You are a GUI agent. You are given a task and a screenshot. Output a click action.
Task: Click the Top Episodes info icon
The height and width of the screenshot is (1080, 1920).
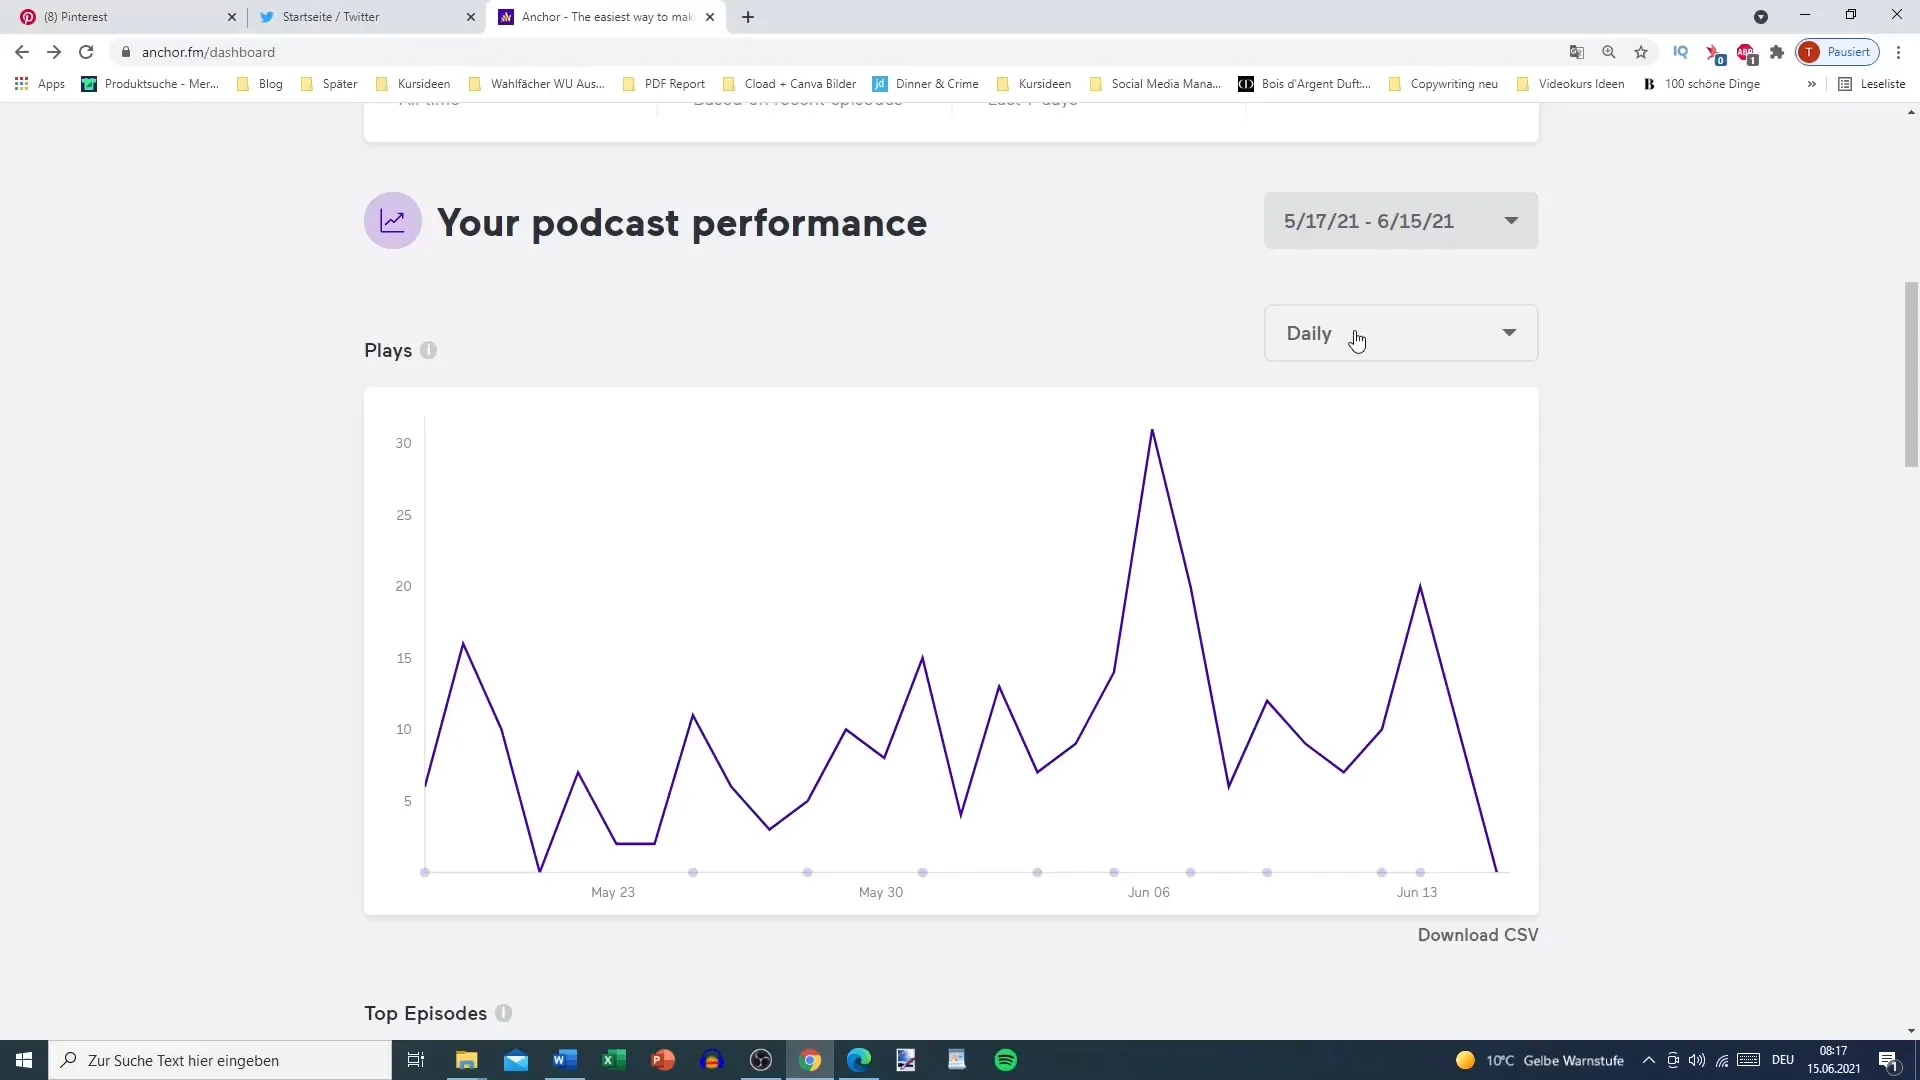point(504,1013)
